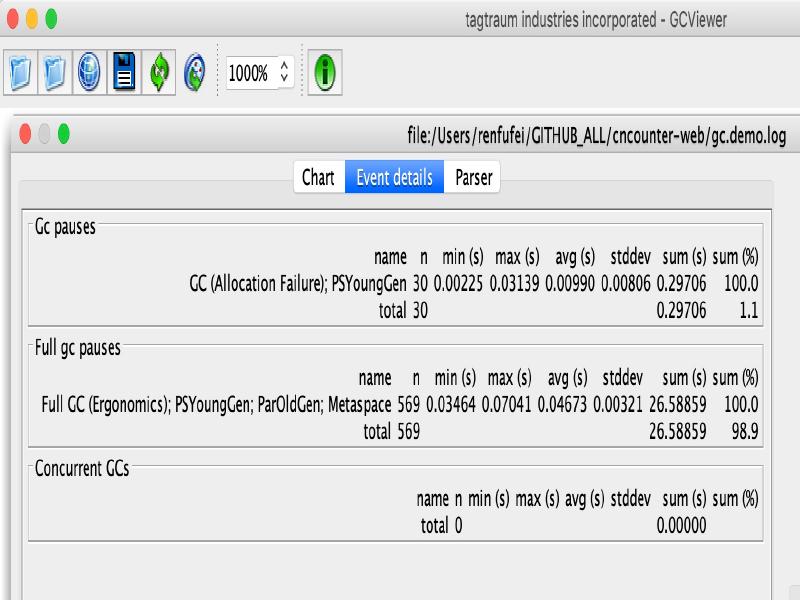The width and height of the screenshot is (800, 600).
Task: Open the Parser tab
Action: (x=473, y=177)
